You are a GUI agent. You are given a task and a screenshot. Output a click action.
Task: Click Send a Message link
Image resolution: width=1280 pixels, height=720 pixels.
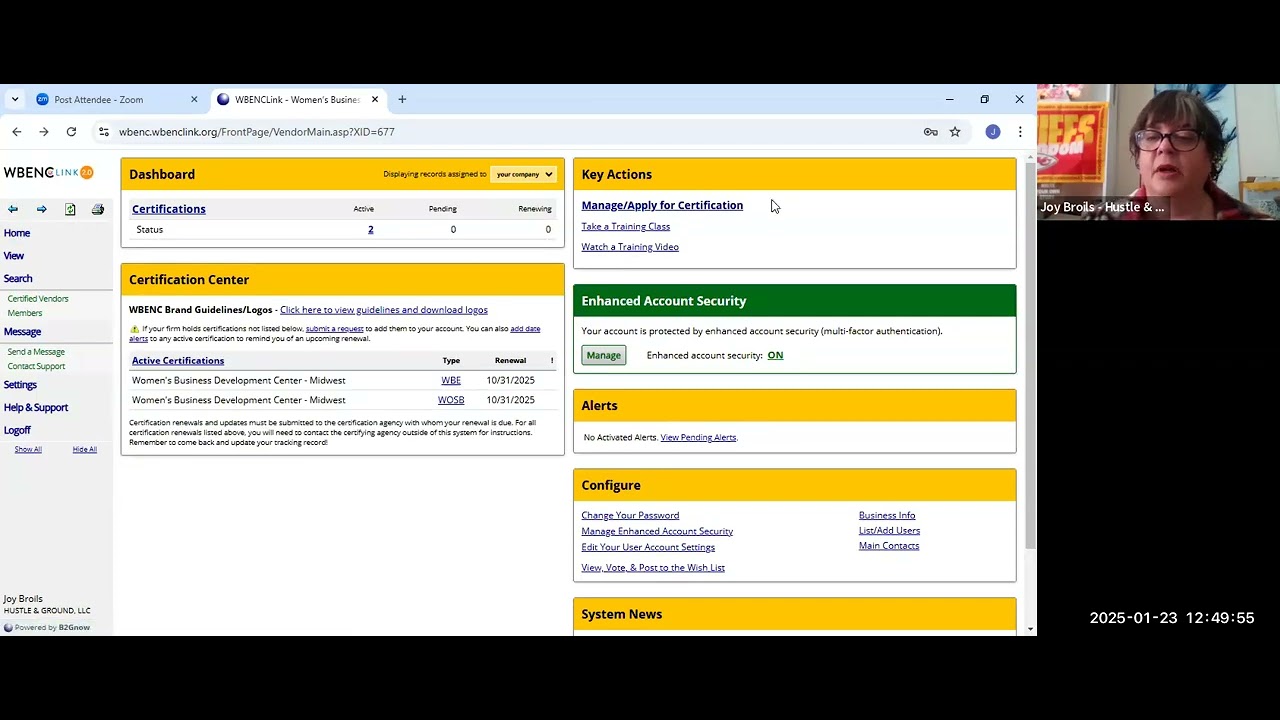click(x=36, y=352)
